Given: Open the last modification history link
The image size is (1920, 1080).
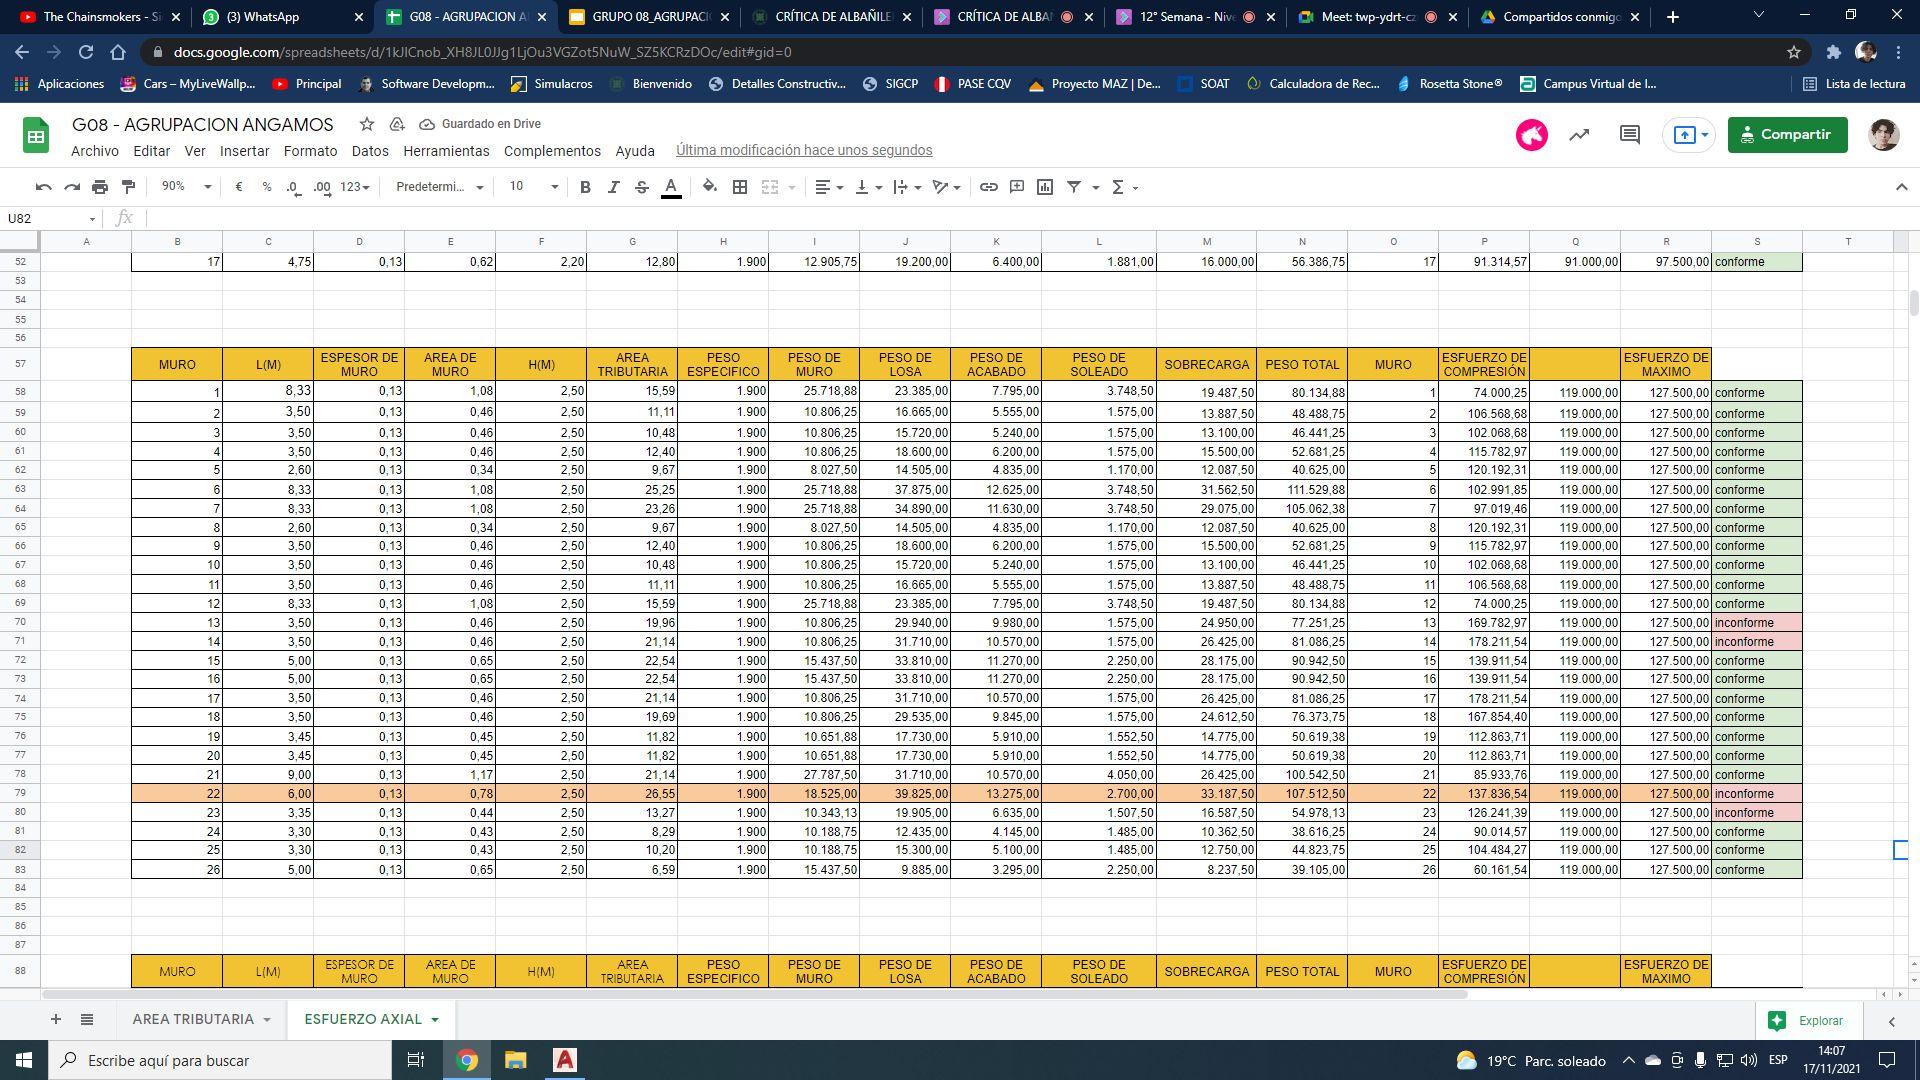Looking at the screenshot, I should click(x=803, y=150).
